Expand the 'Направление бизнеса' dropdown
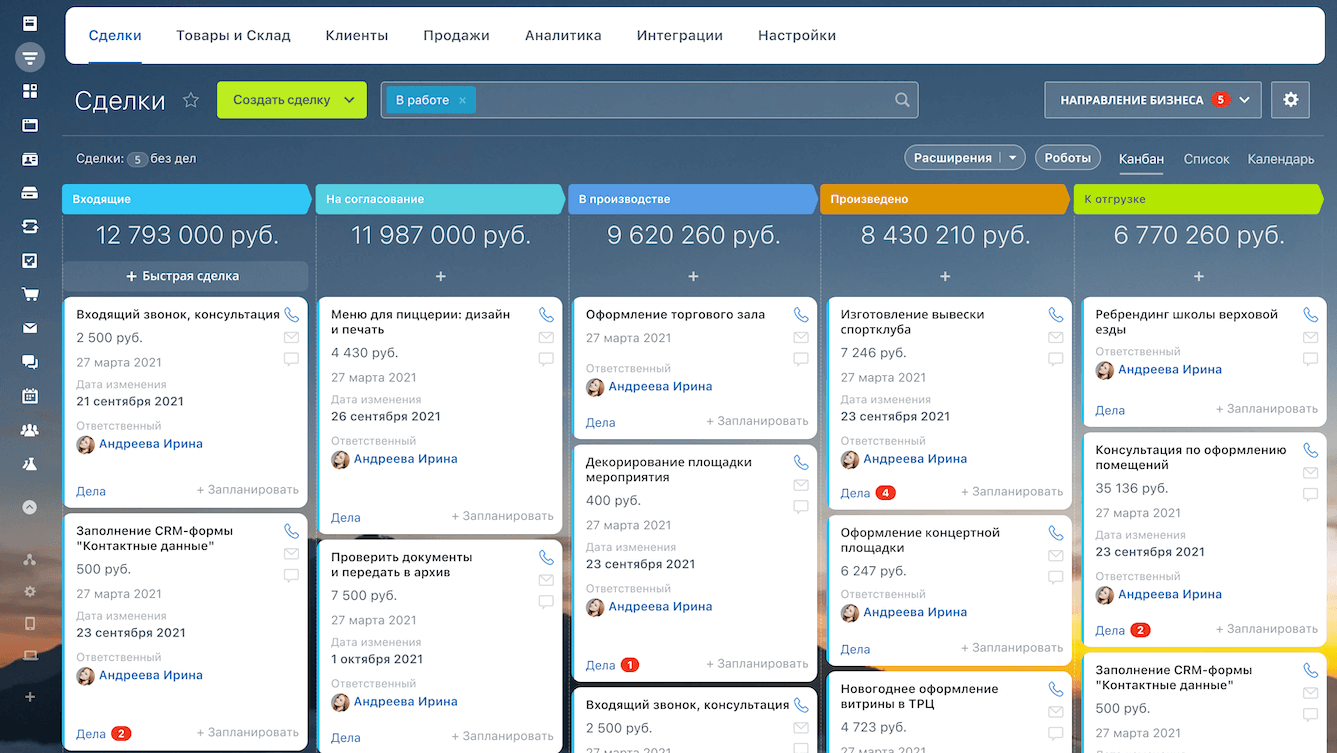Viewport: 1337px width, 753px height. [x=1245, y=100]
